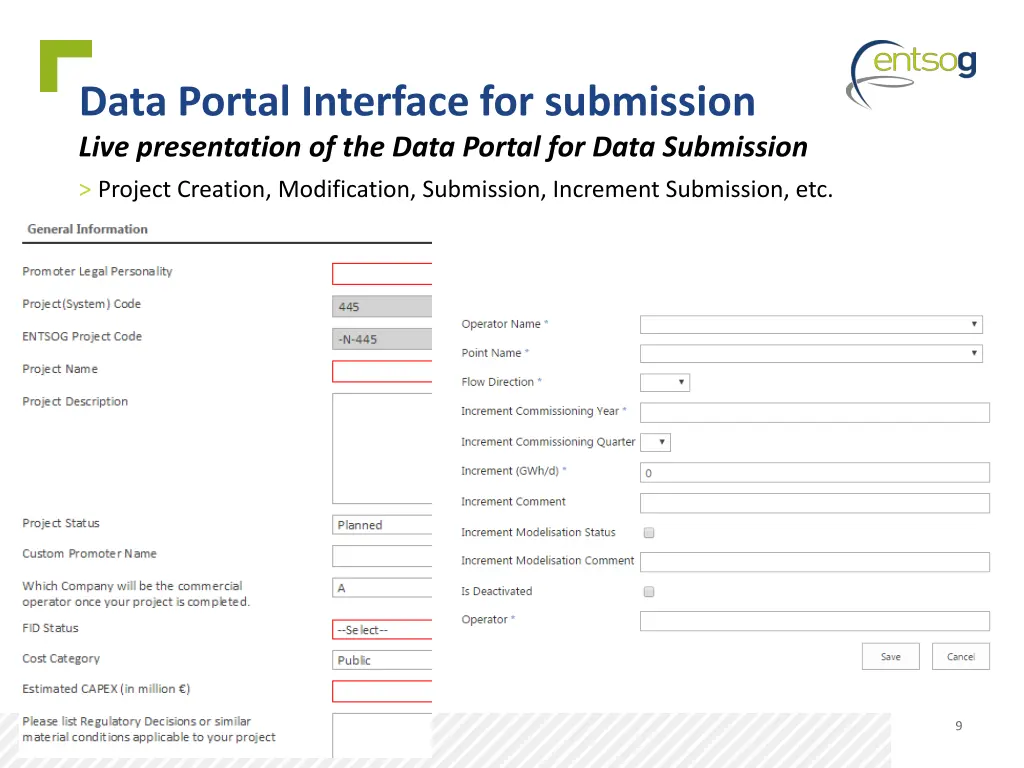Focus the Promoter Legal Personality field
The height and width of the screenshot is (768, 1024).
point(382,274)
